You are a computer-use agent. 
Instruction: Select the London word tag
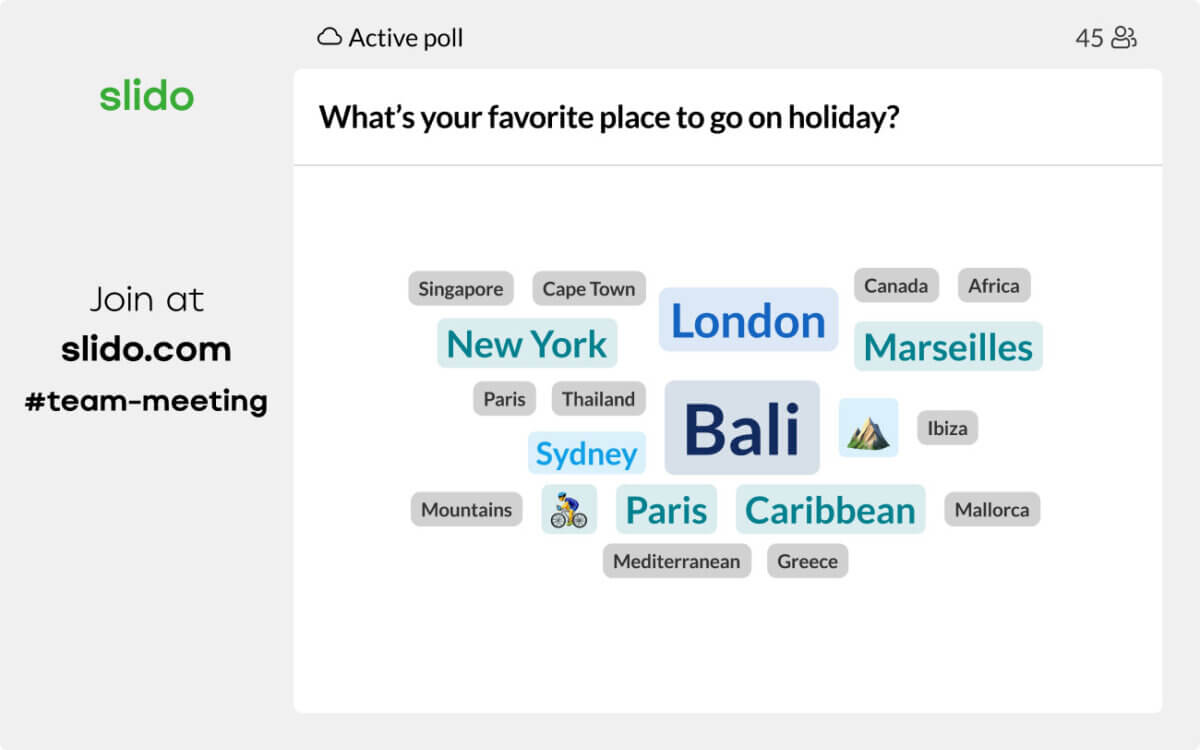[x=748, y=321]
